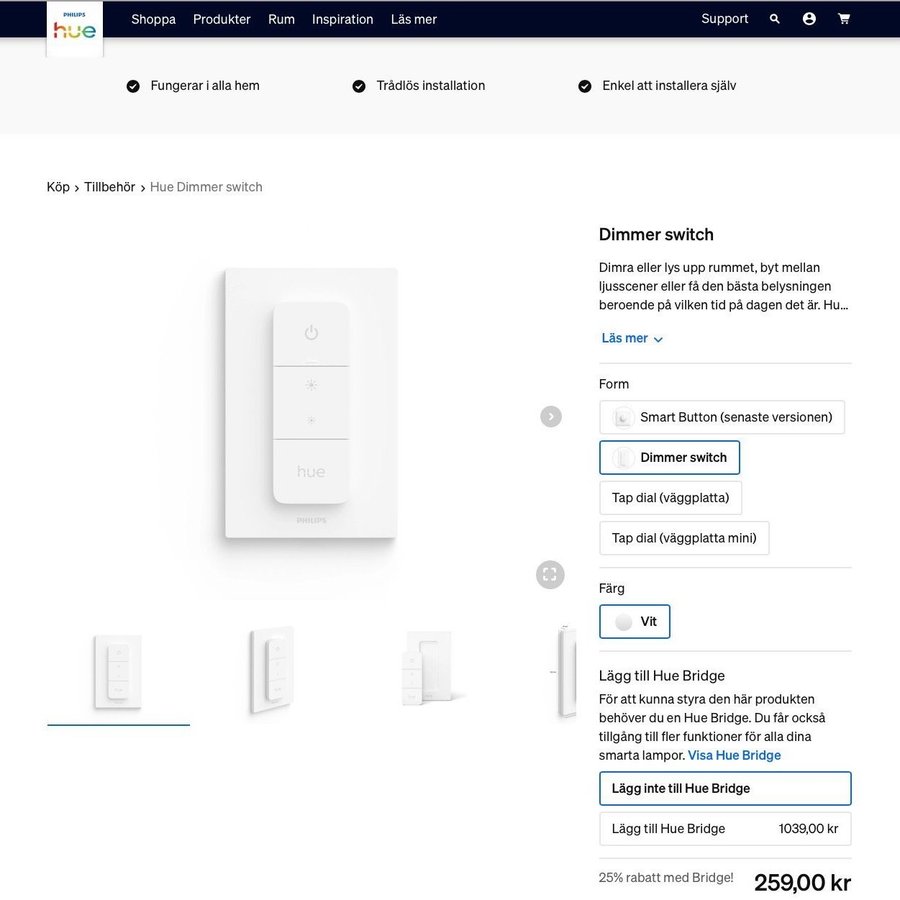
Task: Open the Inspiration menu item
Action: [343, 19]
